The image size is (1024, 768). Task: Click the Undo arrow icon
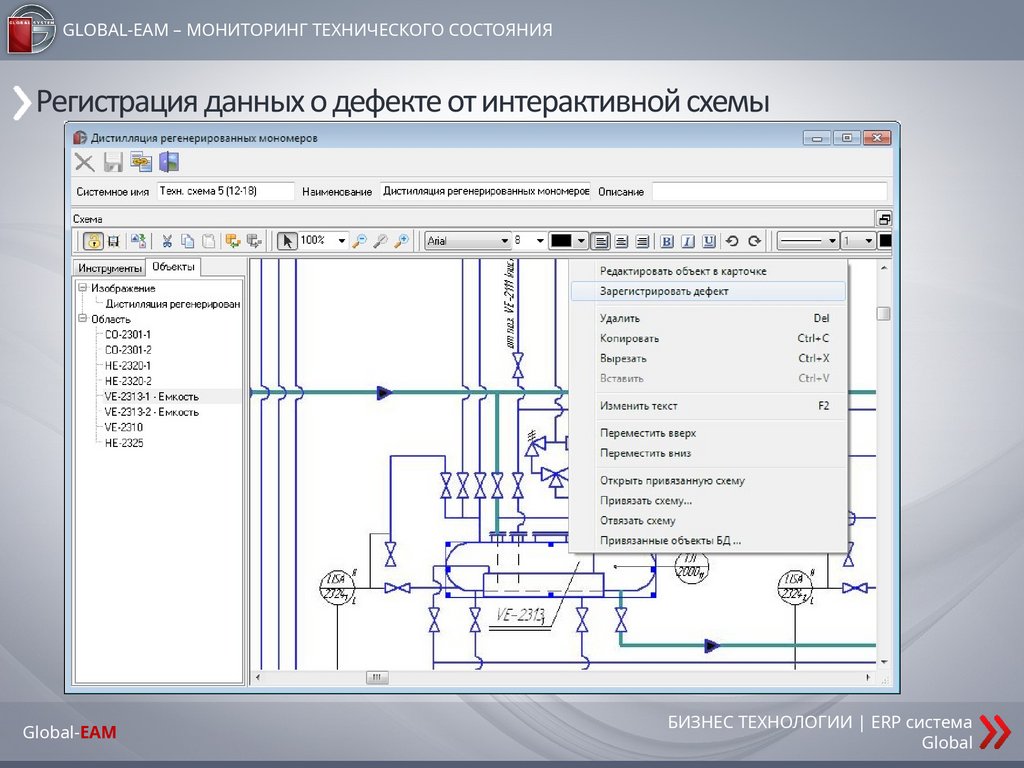[733, 241]
